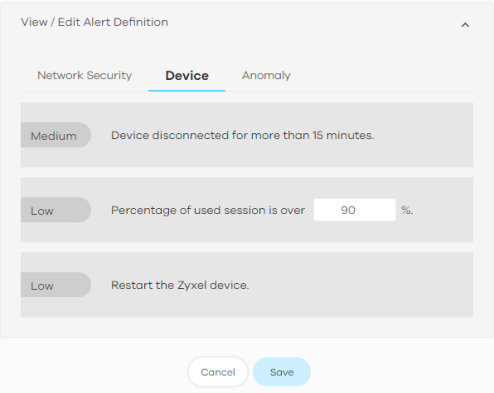Switch to the Network Security tab
The width and height of the screenshot is (494, 393).
point(84,76)
